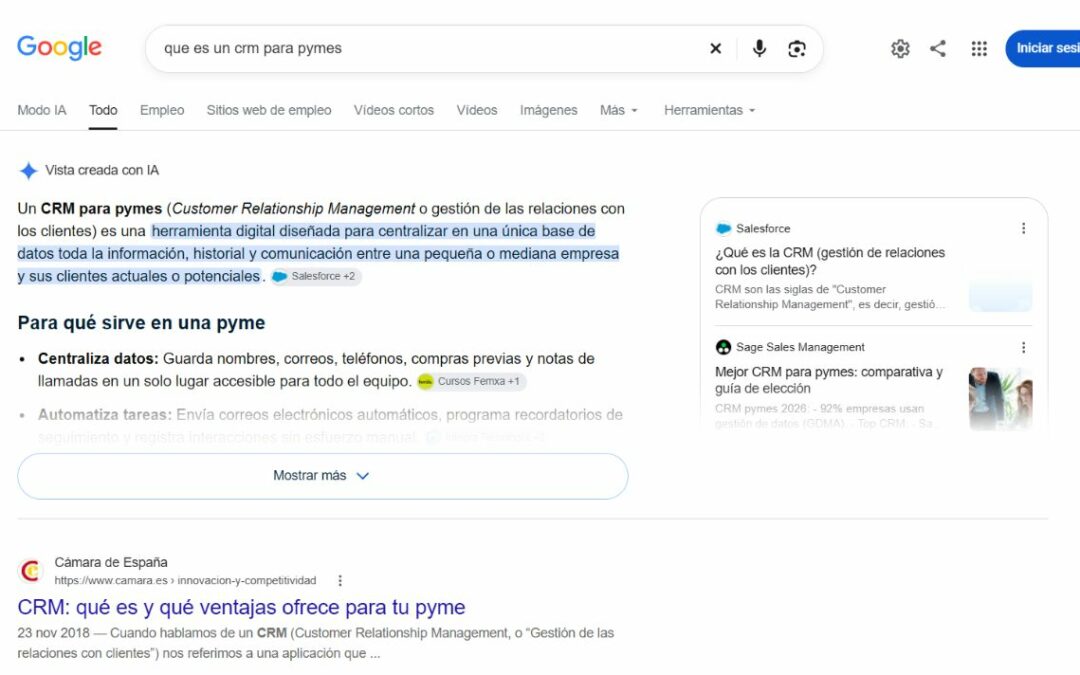Click the Salesforce cloud icon in sources card
This screenshot has width=1080, height=675.
point(723,229)
